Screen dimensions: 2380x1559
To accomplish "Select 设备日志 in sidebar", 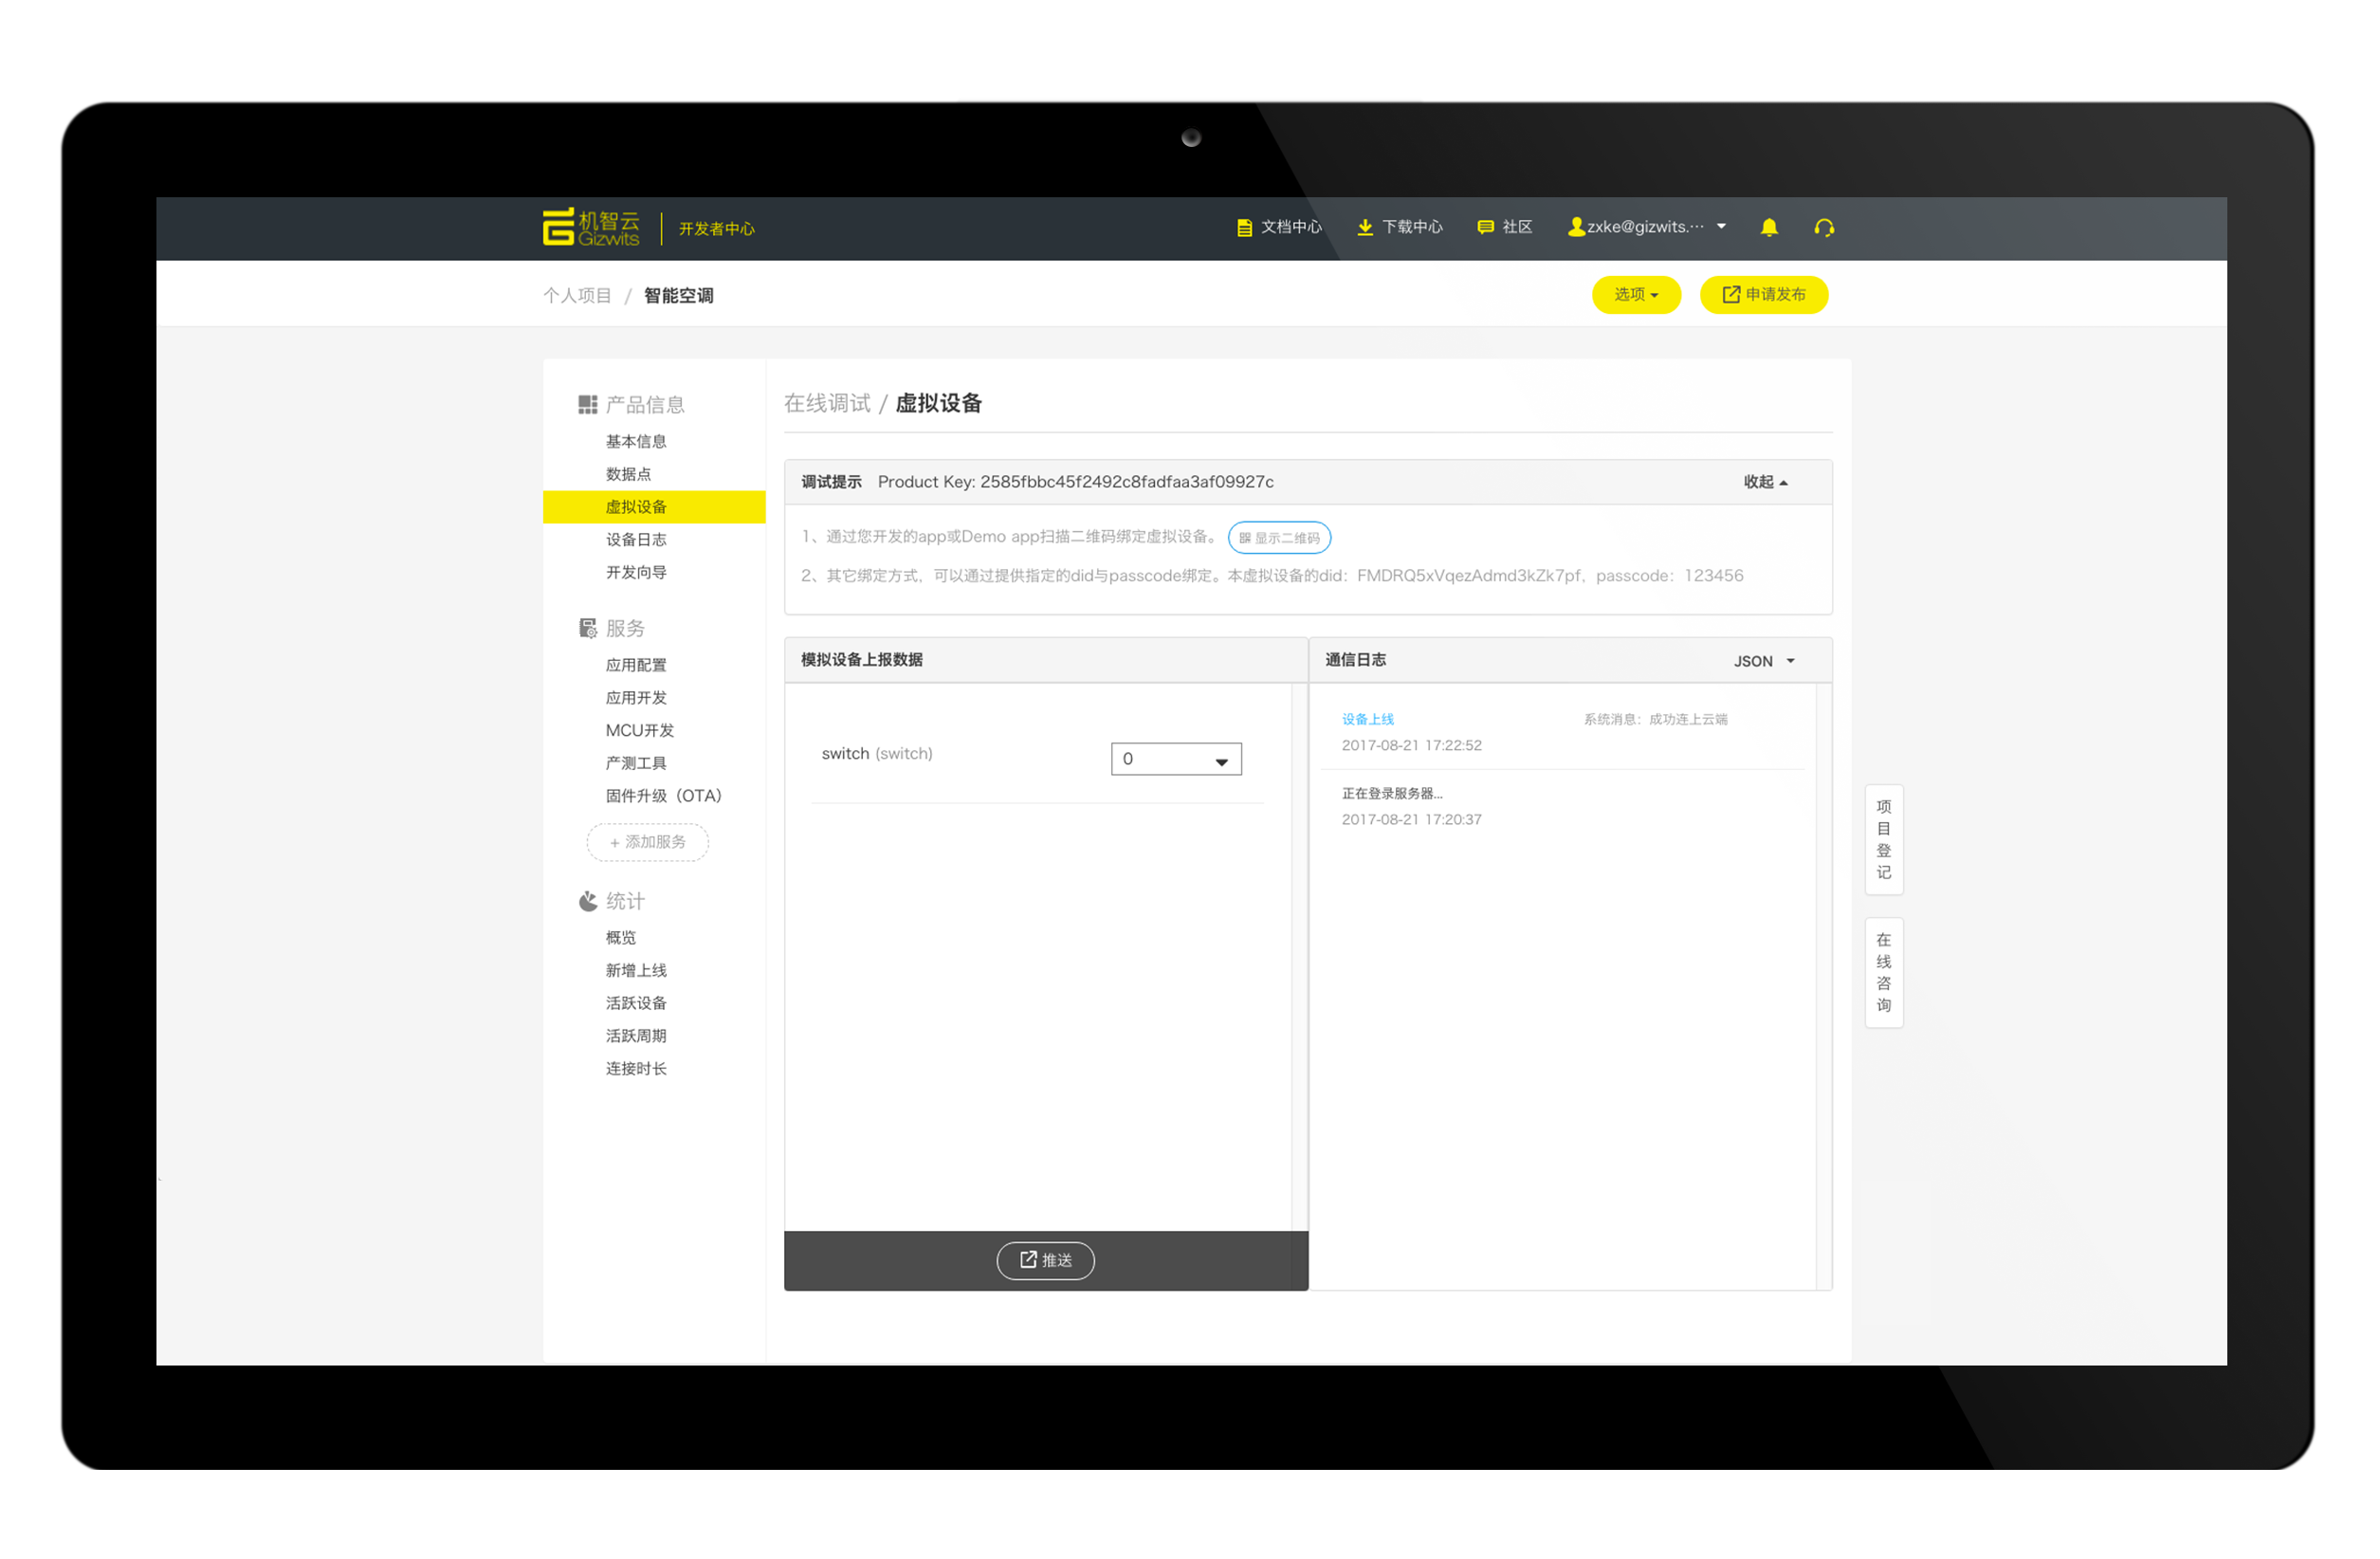I will (636, 540).
